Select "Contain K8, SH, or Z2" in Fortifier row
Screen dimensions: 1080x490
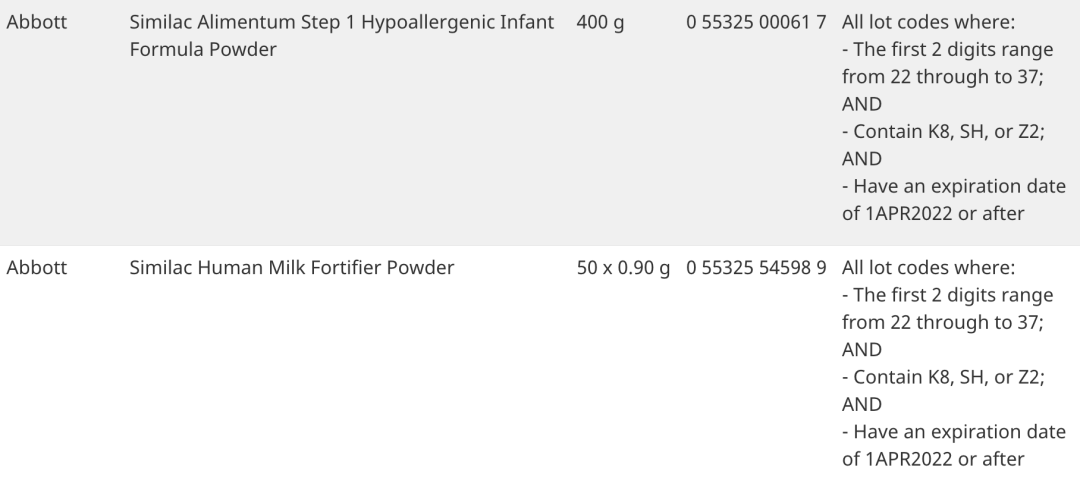tap(937, 378)
